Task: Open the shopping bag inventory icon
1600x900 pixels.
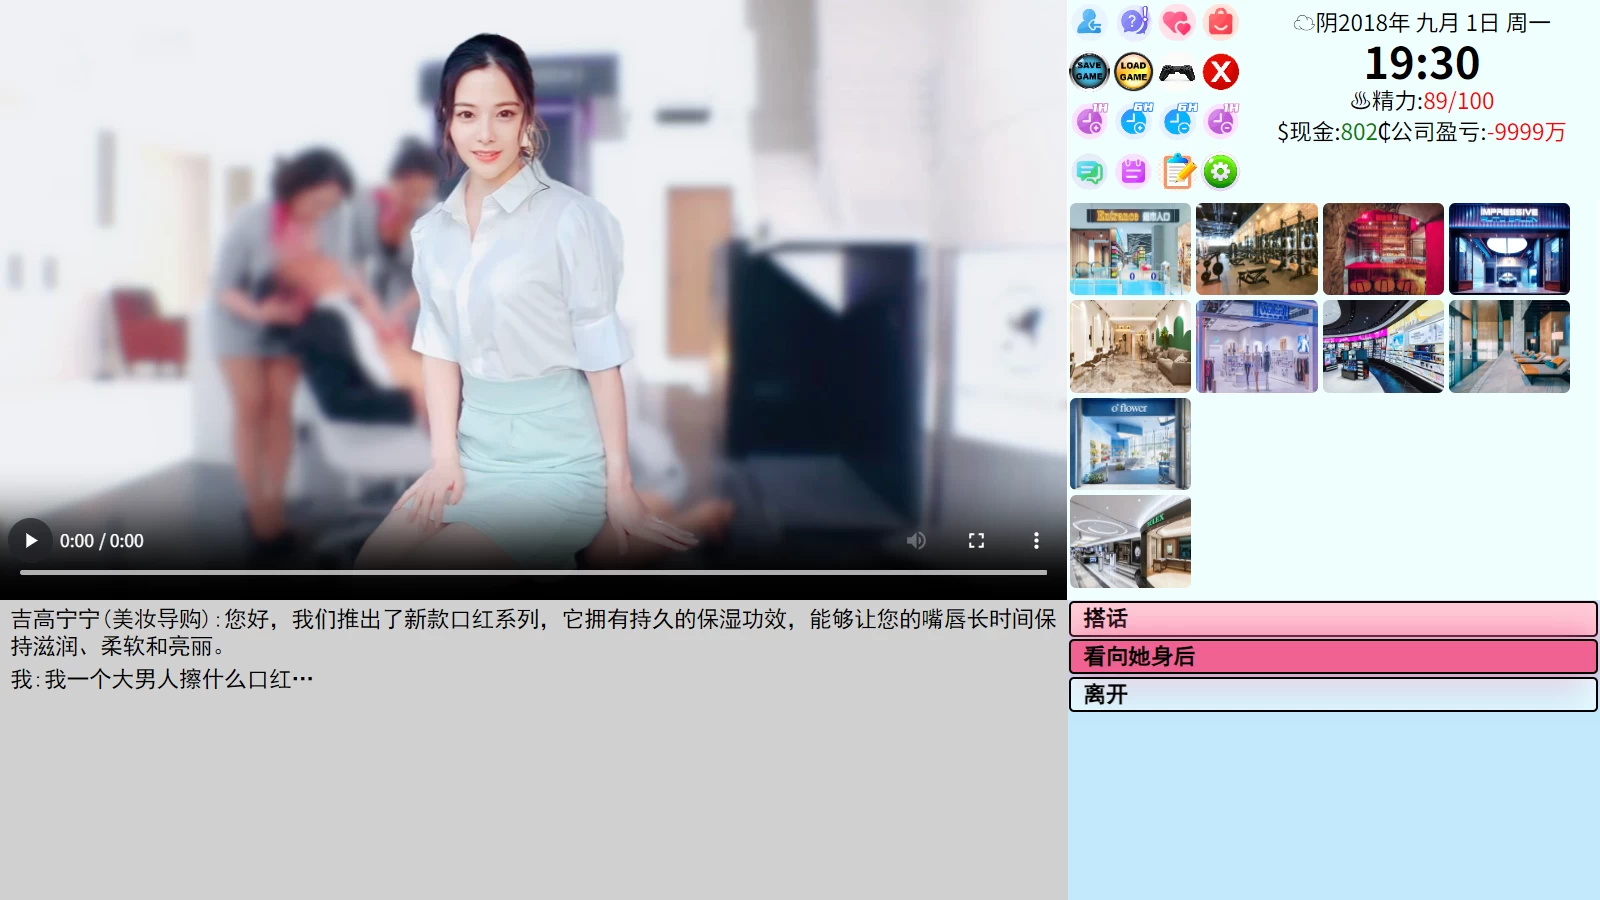Action: (x=1220, y=20)
